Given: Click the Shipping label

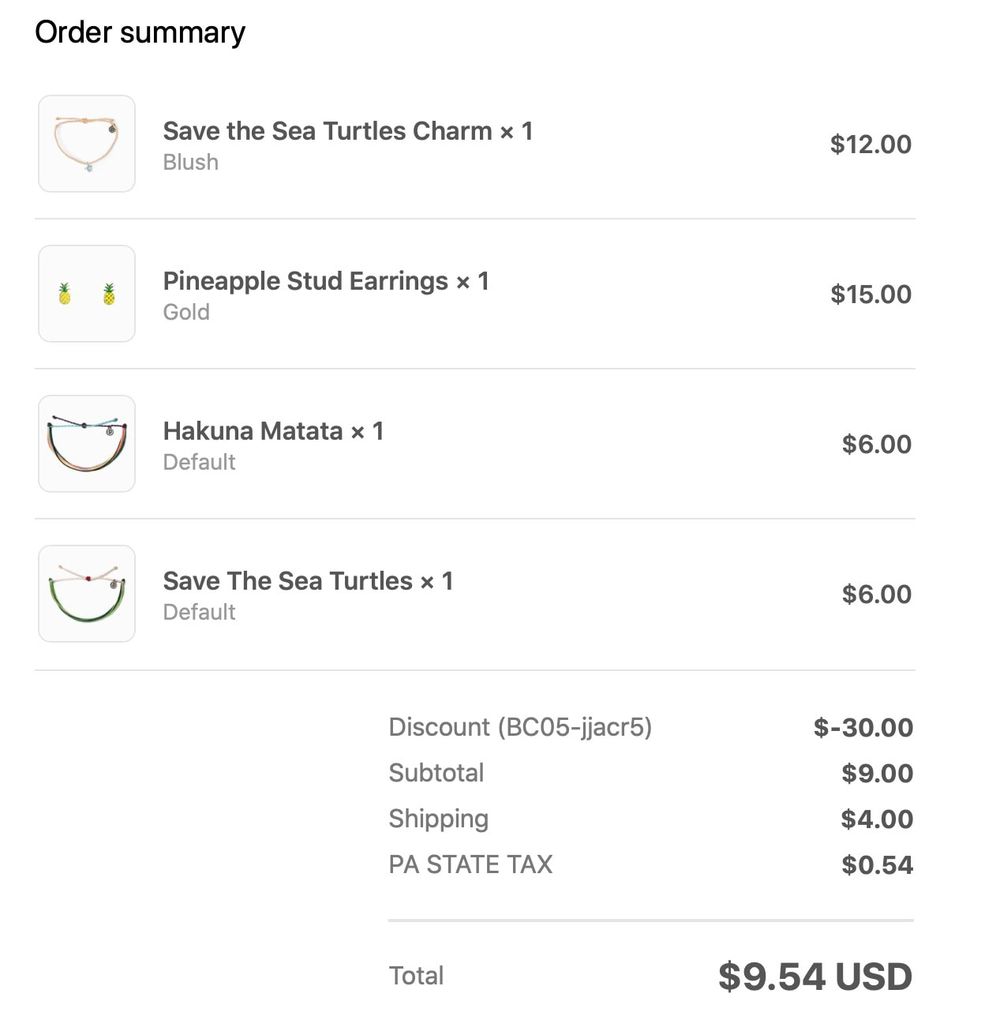Looking at the screenshot, I should click(x=439, y=819).
